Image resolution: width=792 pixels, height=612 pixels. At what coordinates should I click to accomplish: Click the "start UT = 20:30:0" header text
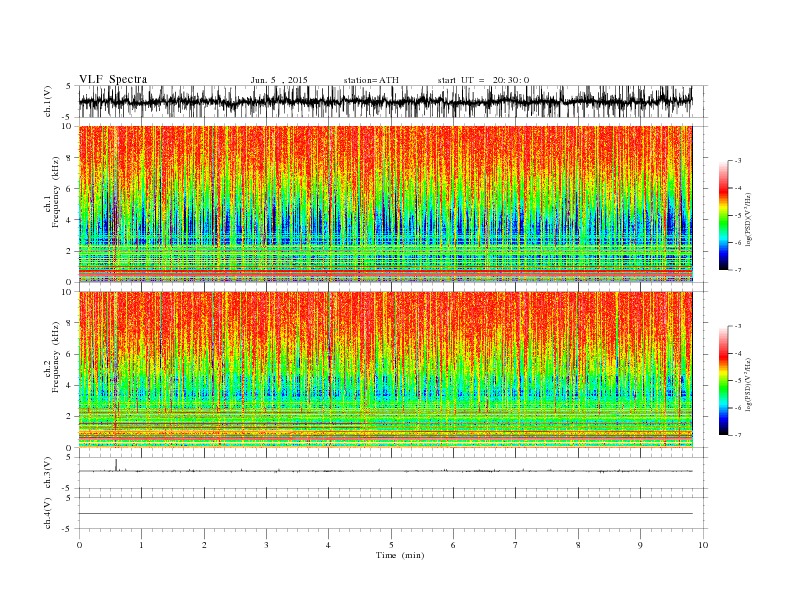pyautogui.click(x=483, y=80)
